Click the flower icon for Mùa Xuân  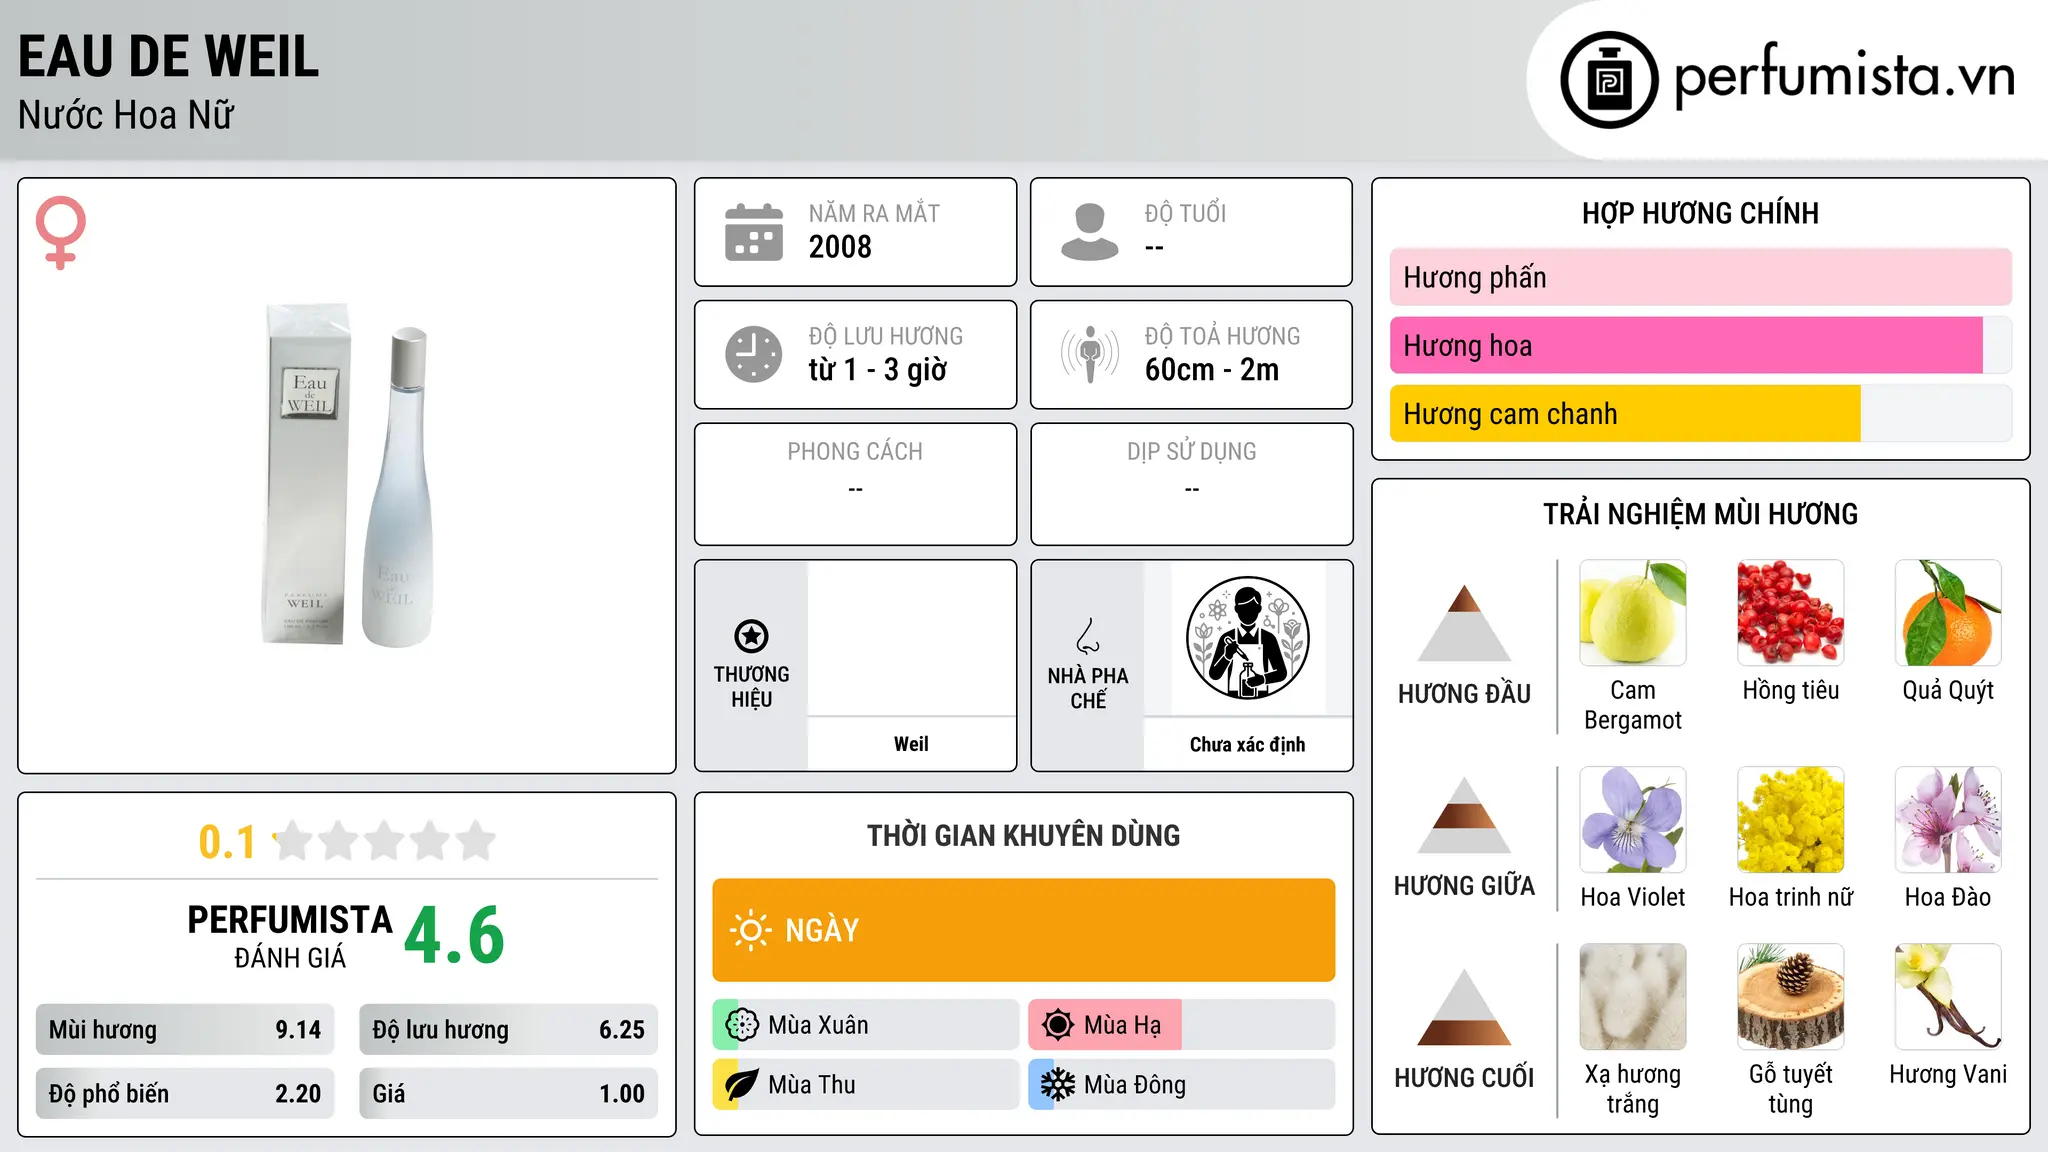point(742,1025)
